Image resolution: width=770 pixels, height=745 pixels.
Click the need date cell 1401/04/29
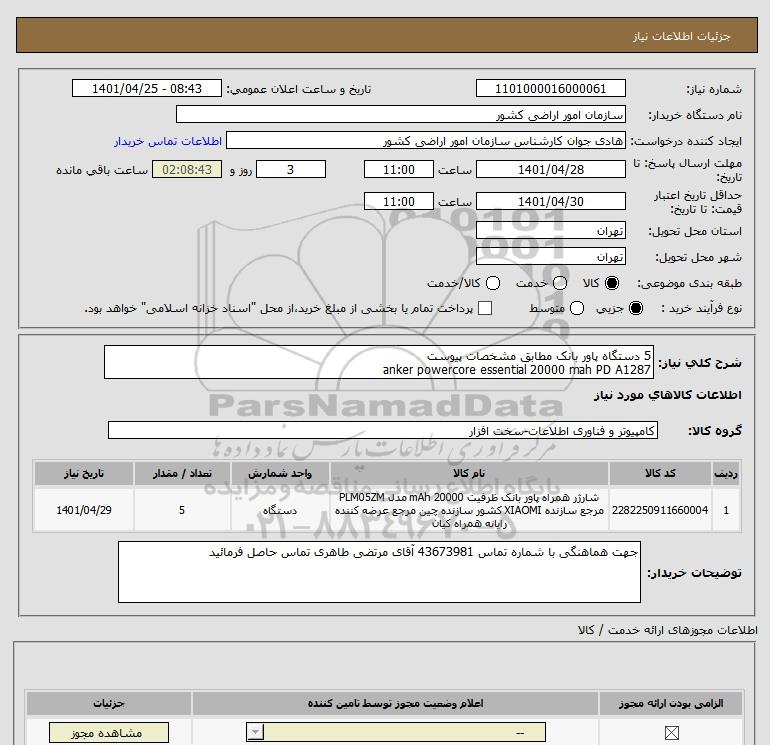[84, 510]
